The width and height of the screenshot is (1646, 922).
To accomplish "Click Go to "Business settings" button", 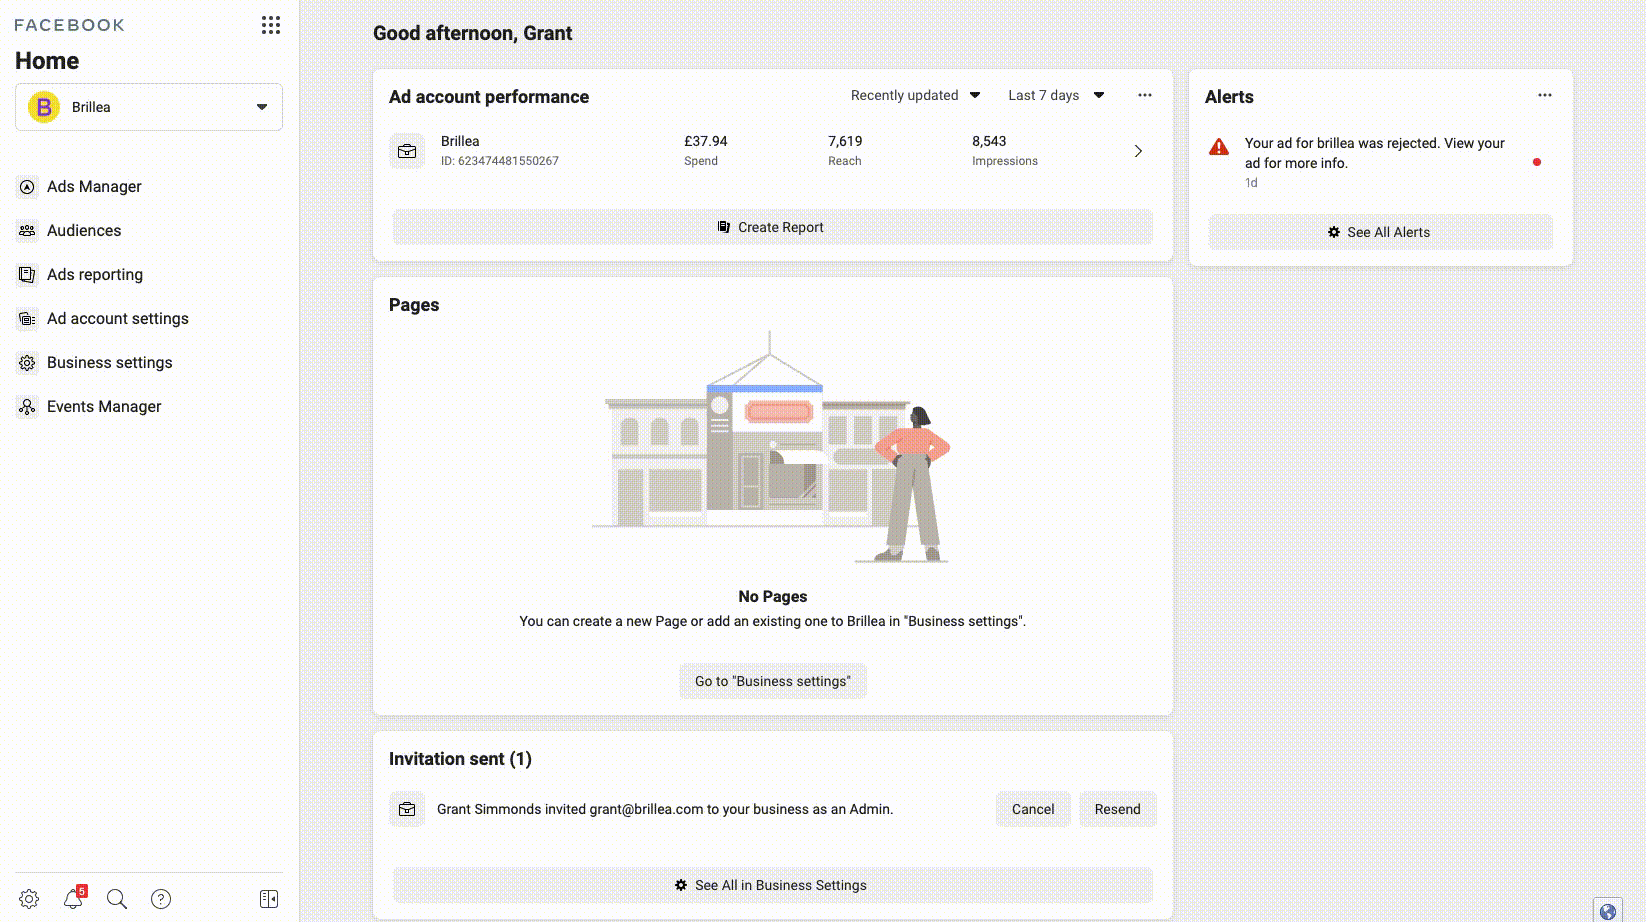I will 773,681.
